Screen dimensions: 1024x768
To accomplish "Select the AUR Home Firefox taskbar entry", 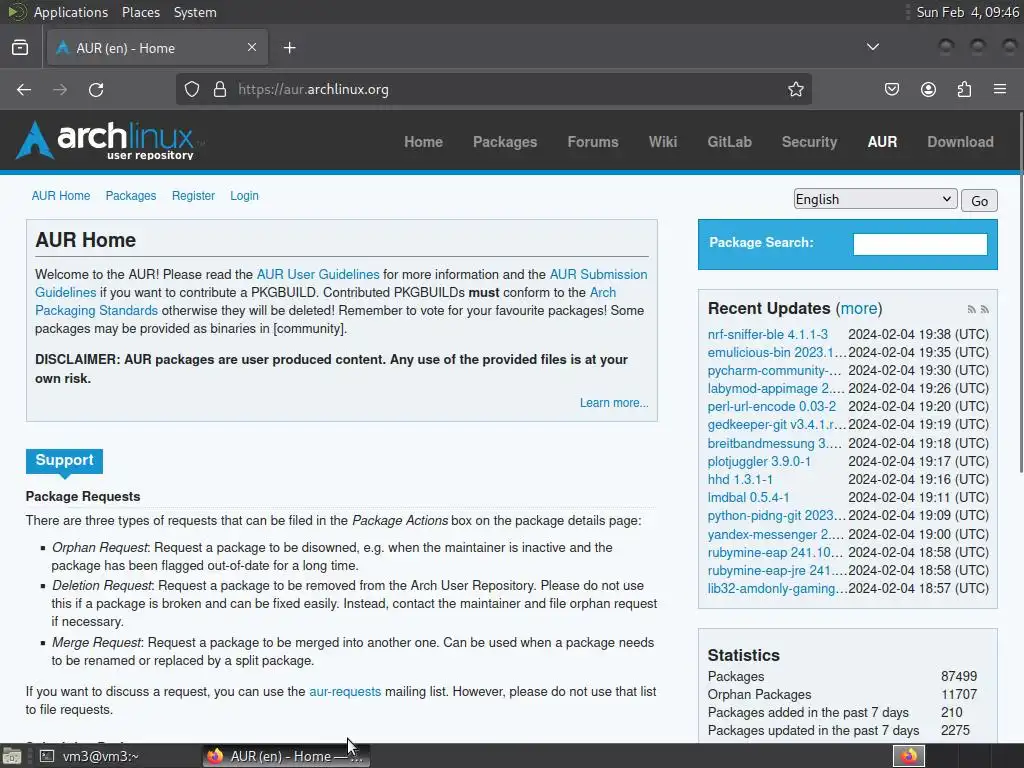I will (286, 756).
